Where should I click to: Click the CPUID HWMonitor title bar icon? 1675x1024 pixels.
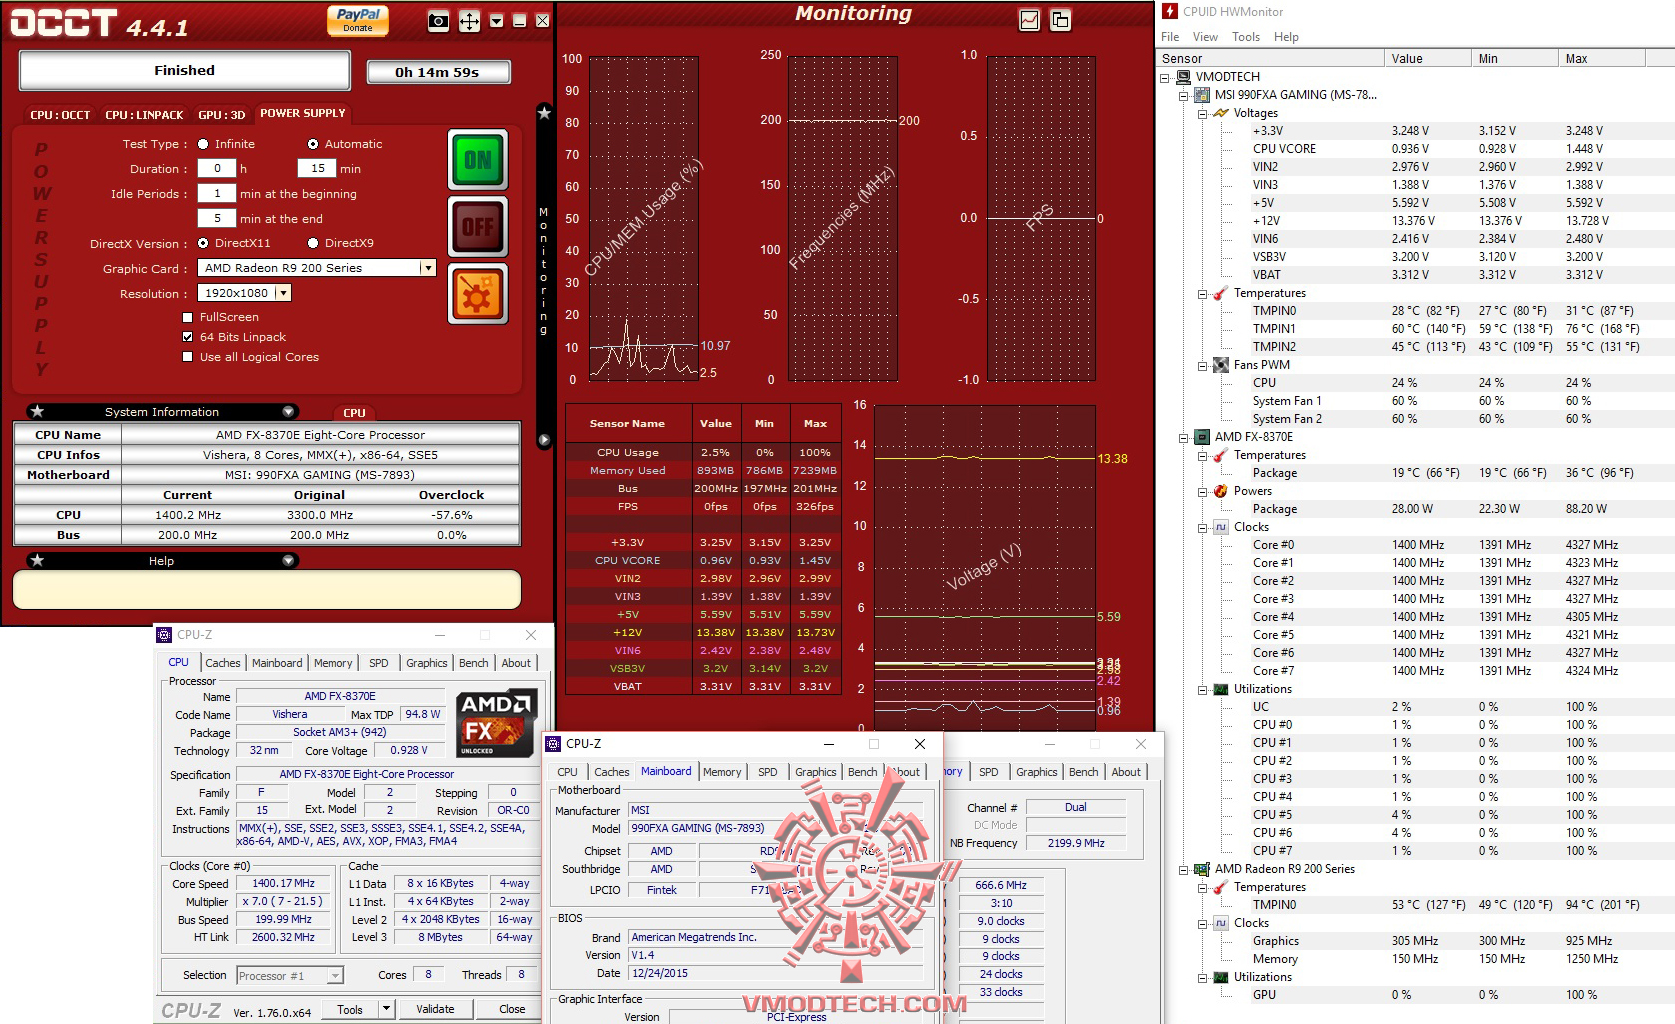(x=1170, y=12)
